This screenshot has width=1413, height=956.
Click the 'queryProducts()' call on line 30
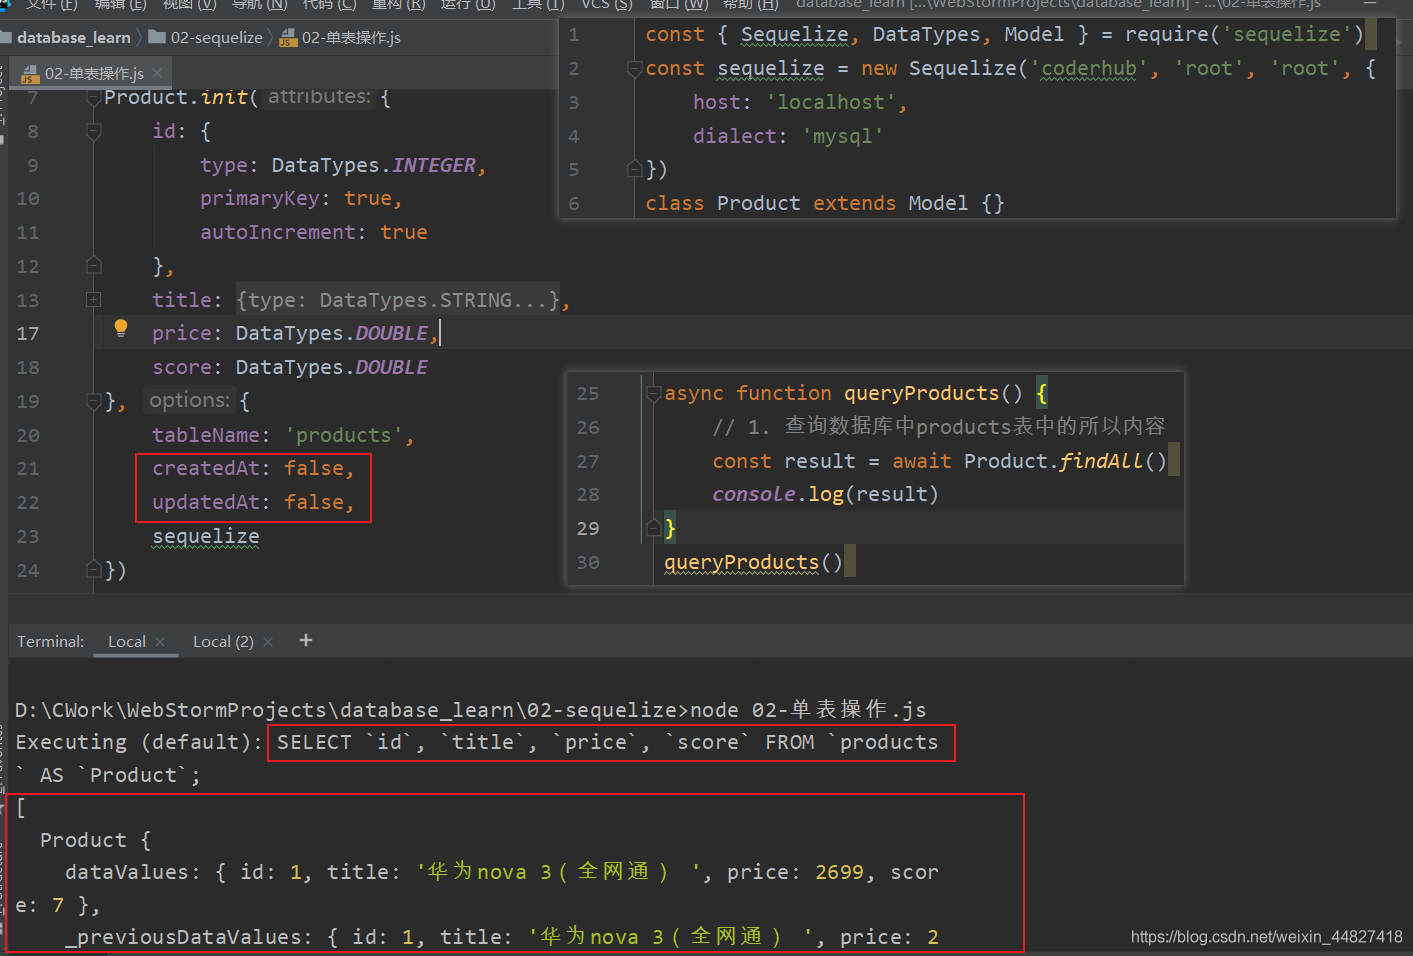click(x=754, y=562)
